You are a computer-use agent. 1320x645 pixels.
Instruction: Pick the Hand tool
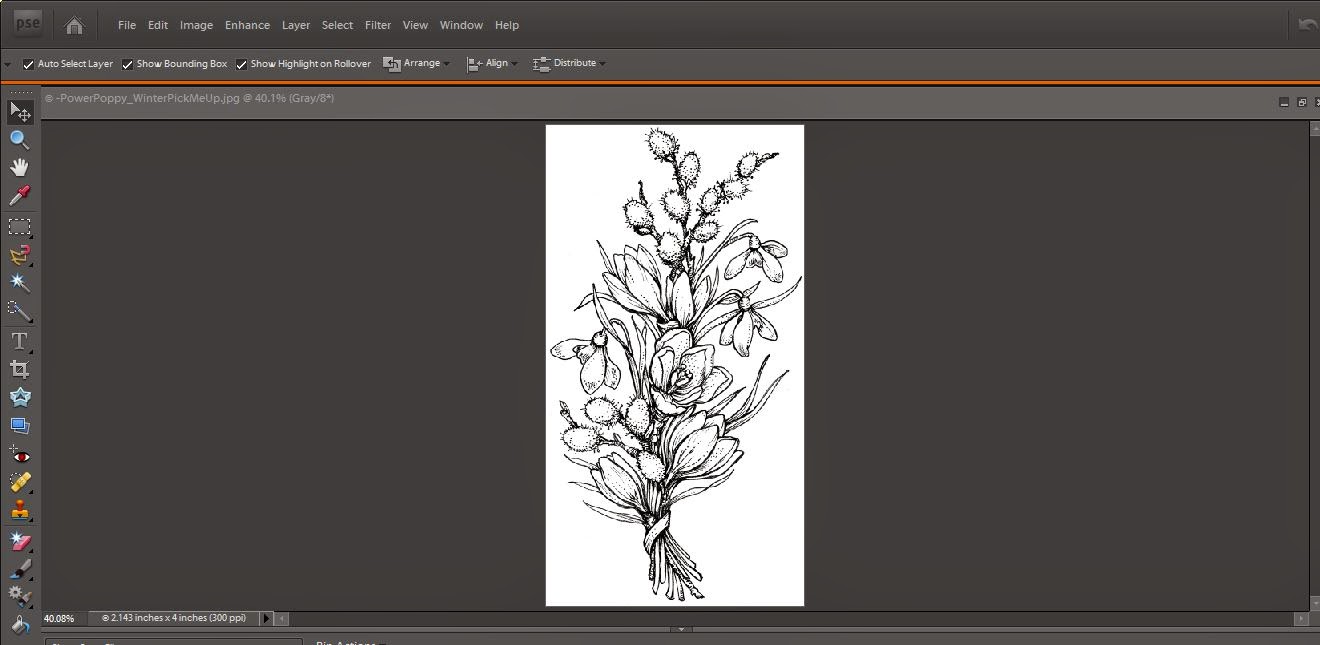click(19, 167)
